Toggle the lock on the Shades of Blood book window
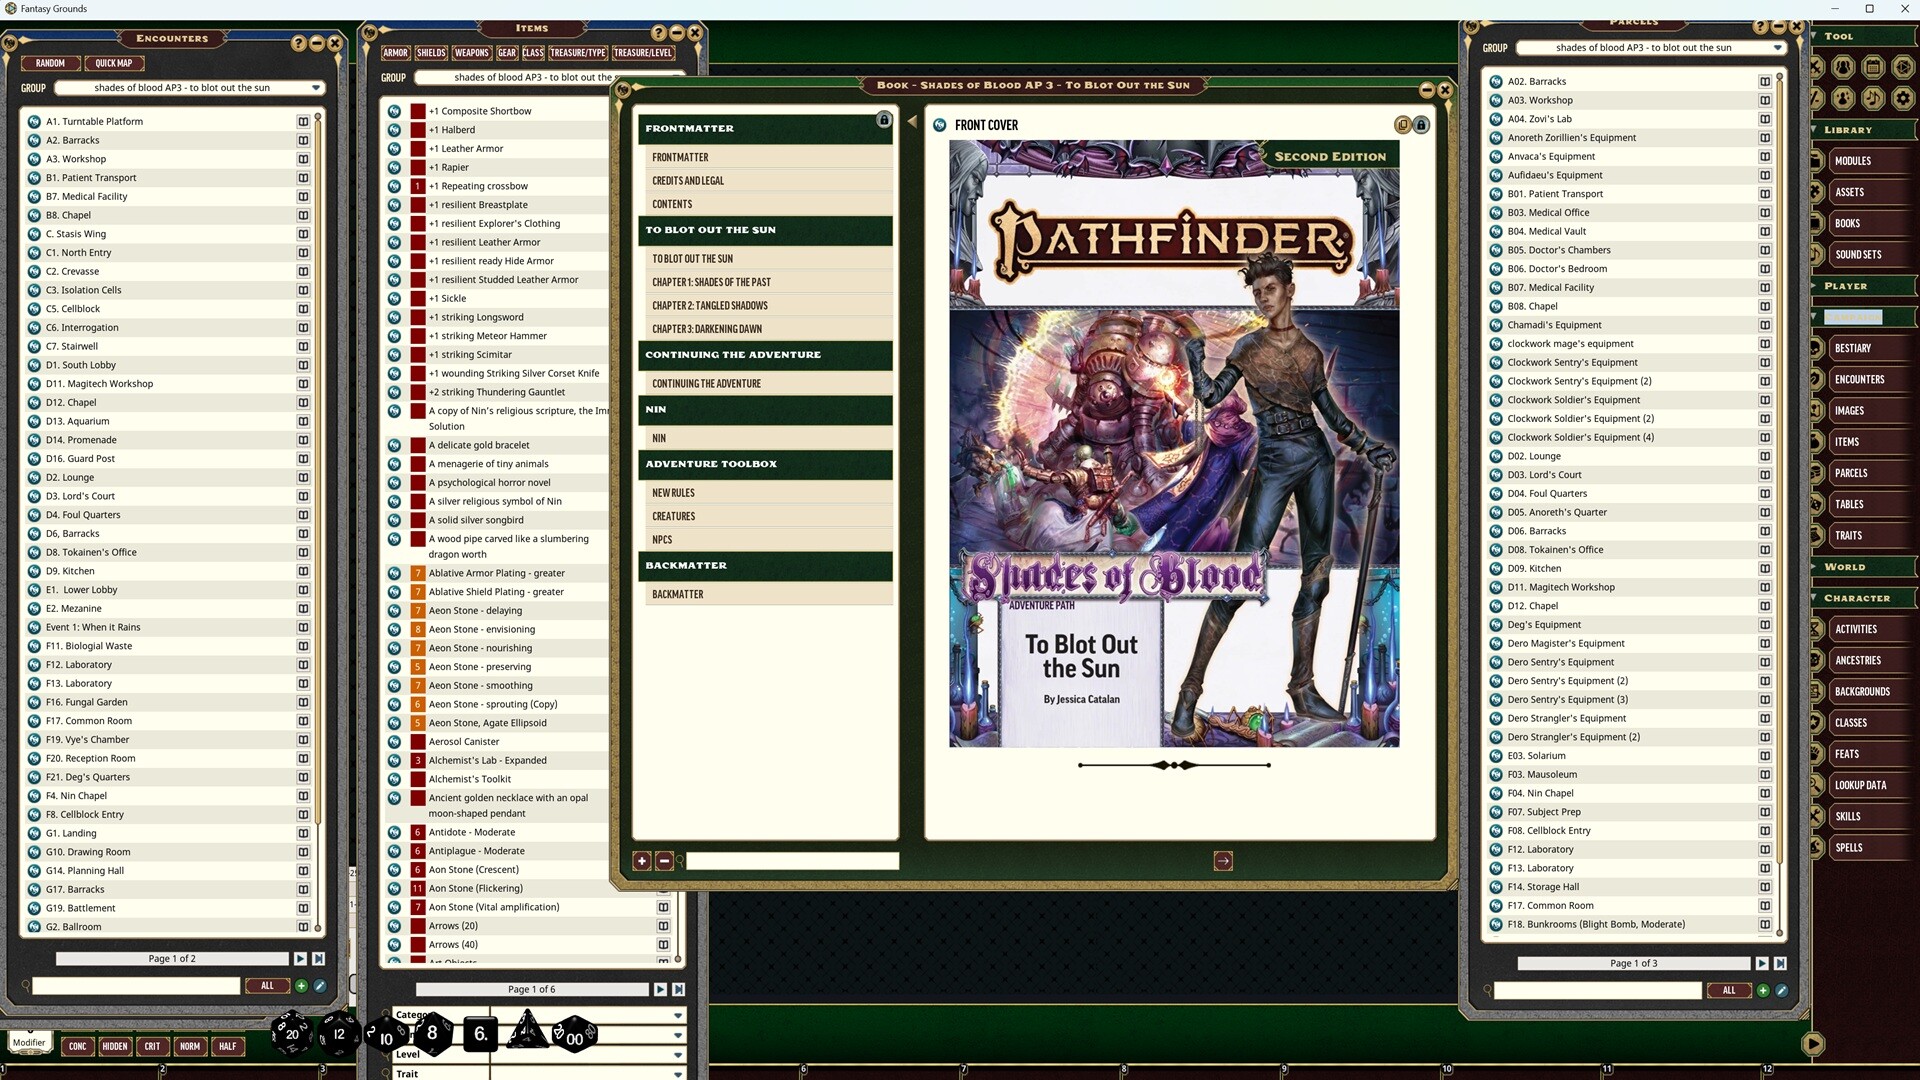 [x=1421, y=124]
